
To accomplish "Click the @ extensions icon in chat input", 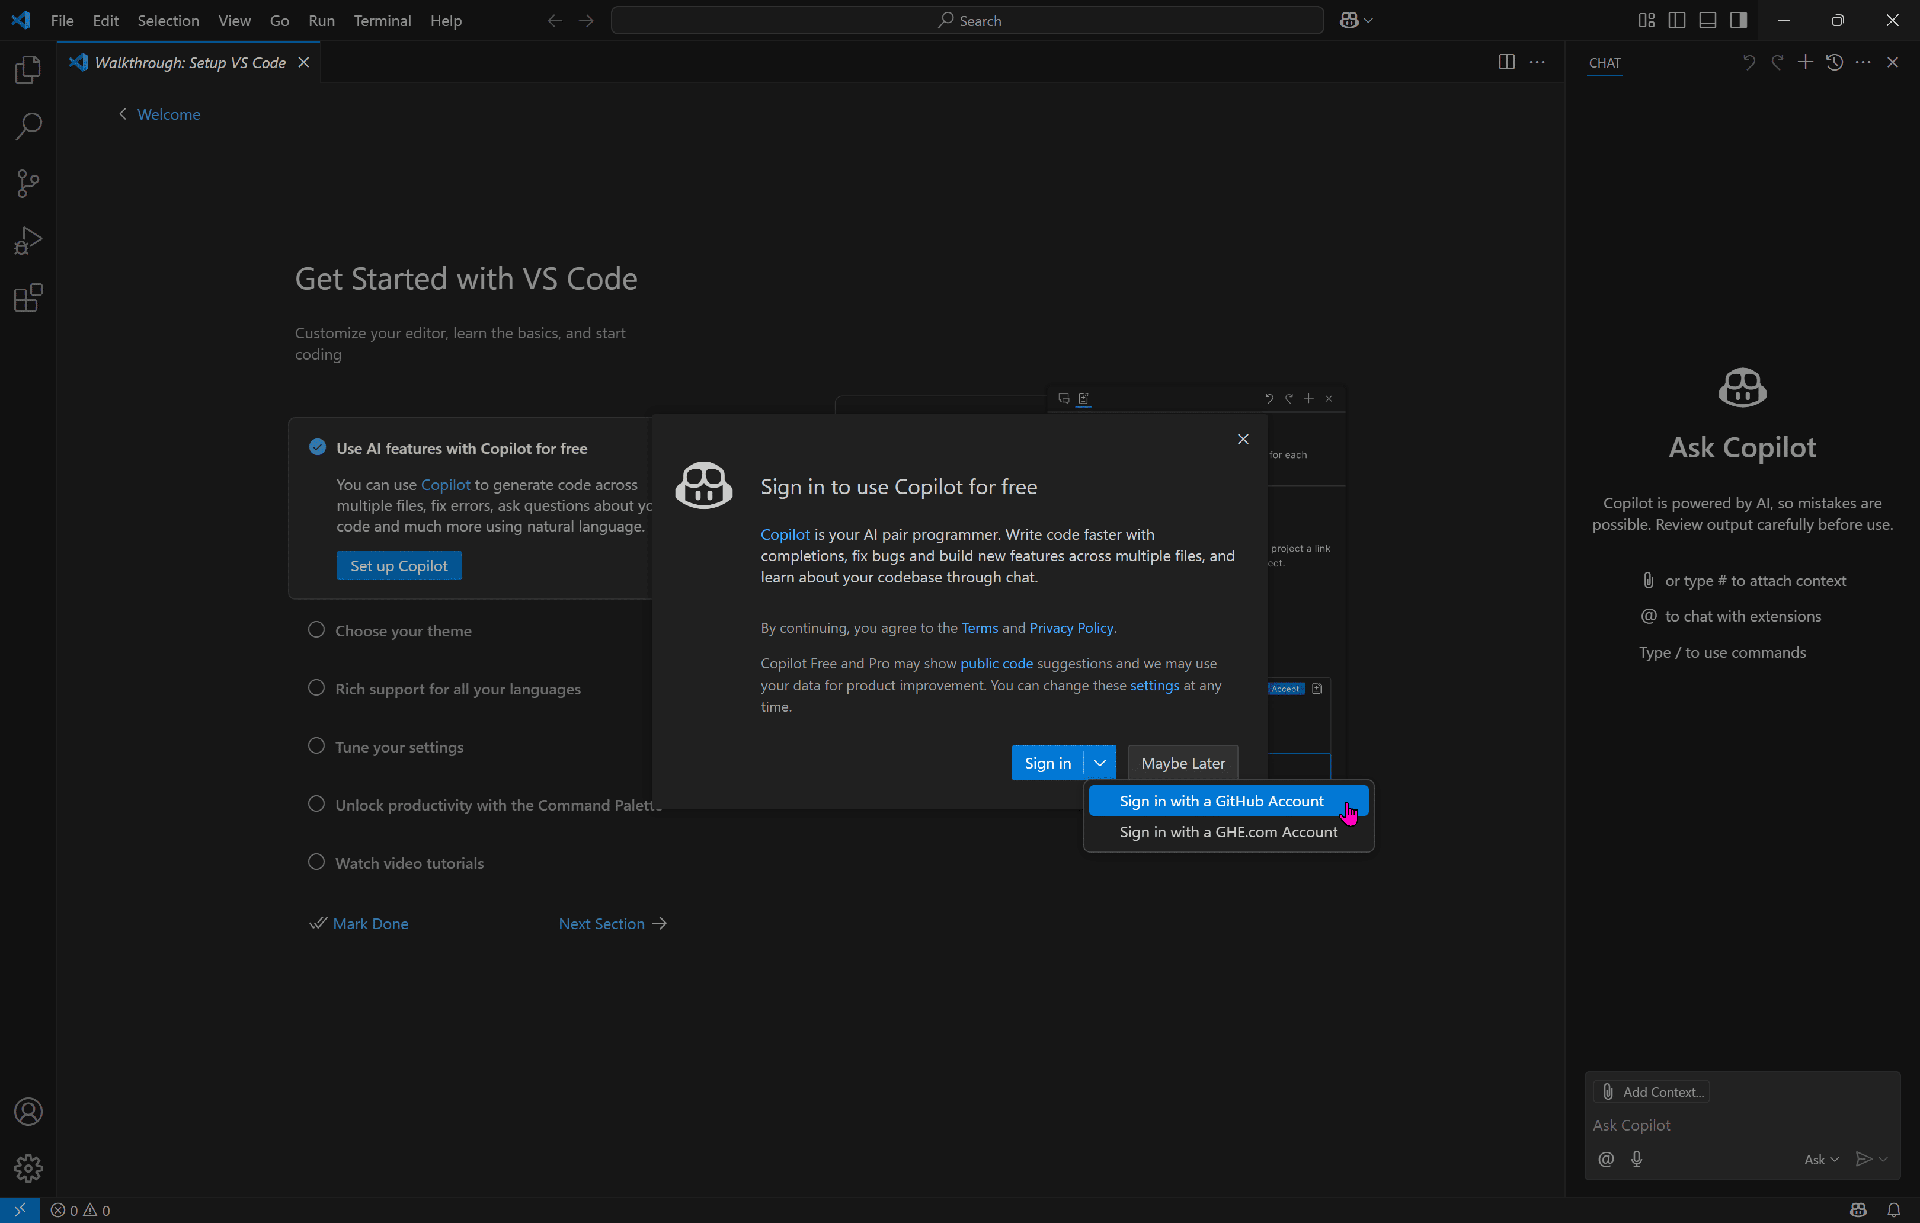I will pyautogui.click(x=1606, y=1159).
